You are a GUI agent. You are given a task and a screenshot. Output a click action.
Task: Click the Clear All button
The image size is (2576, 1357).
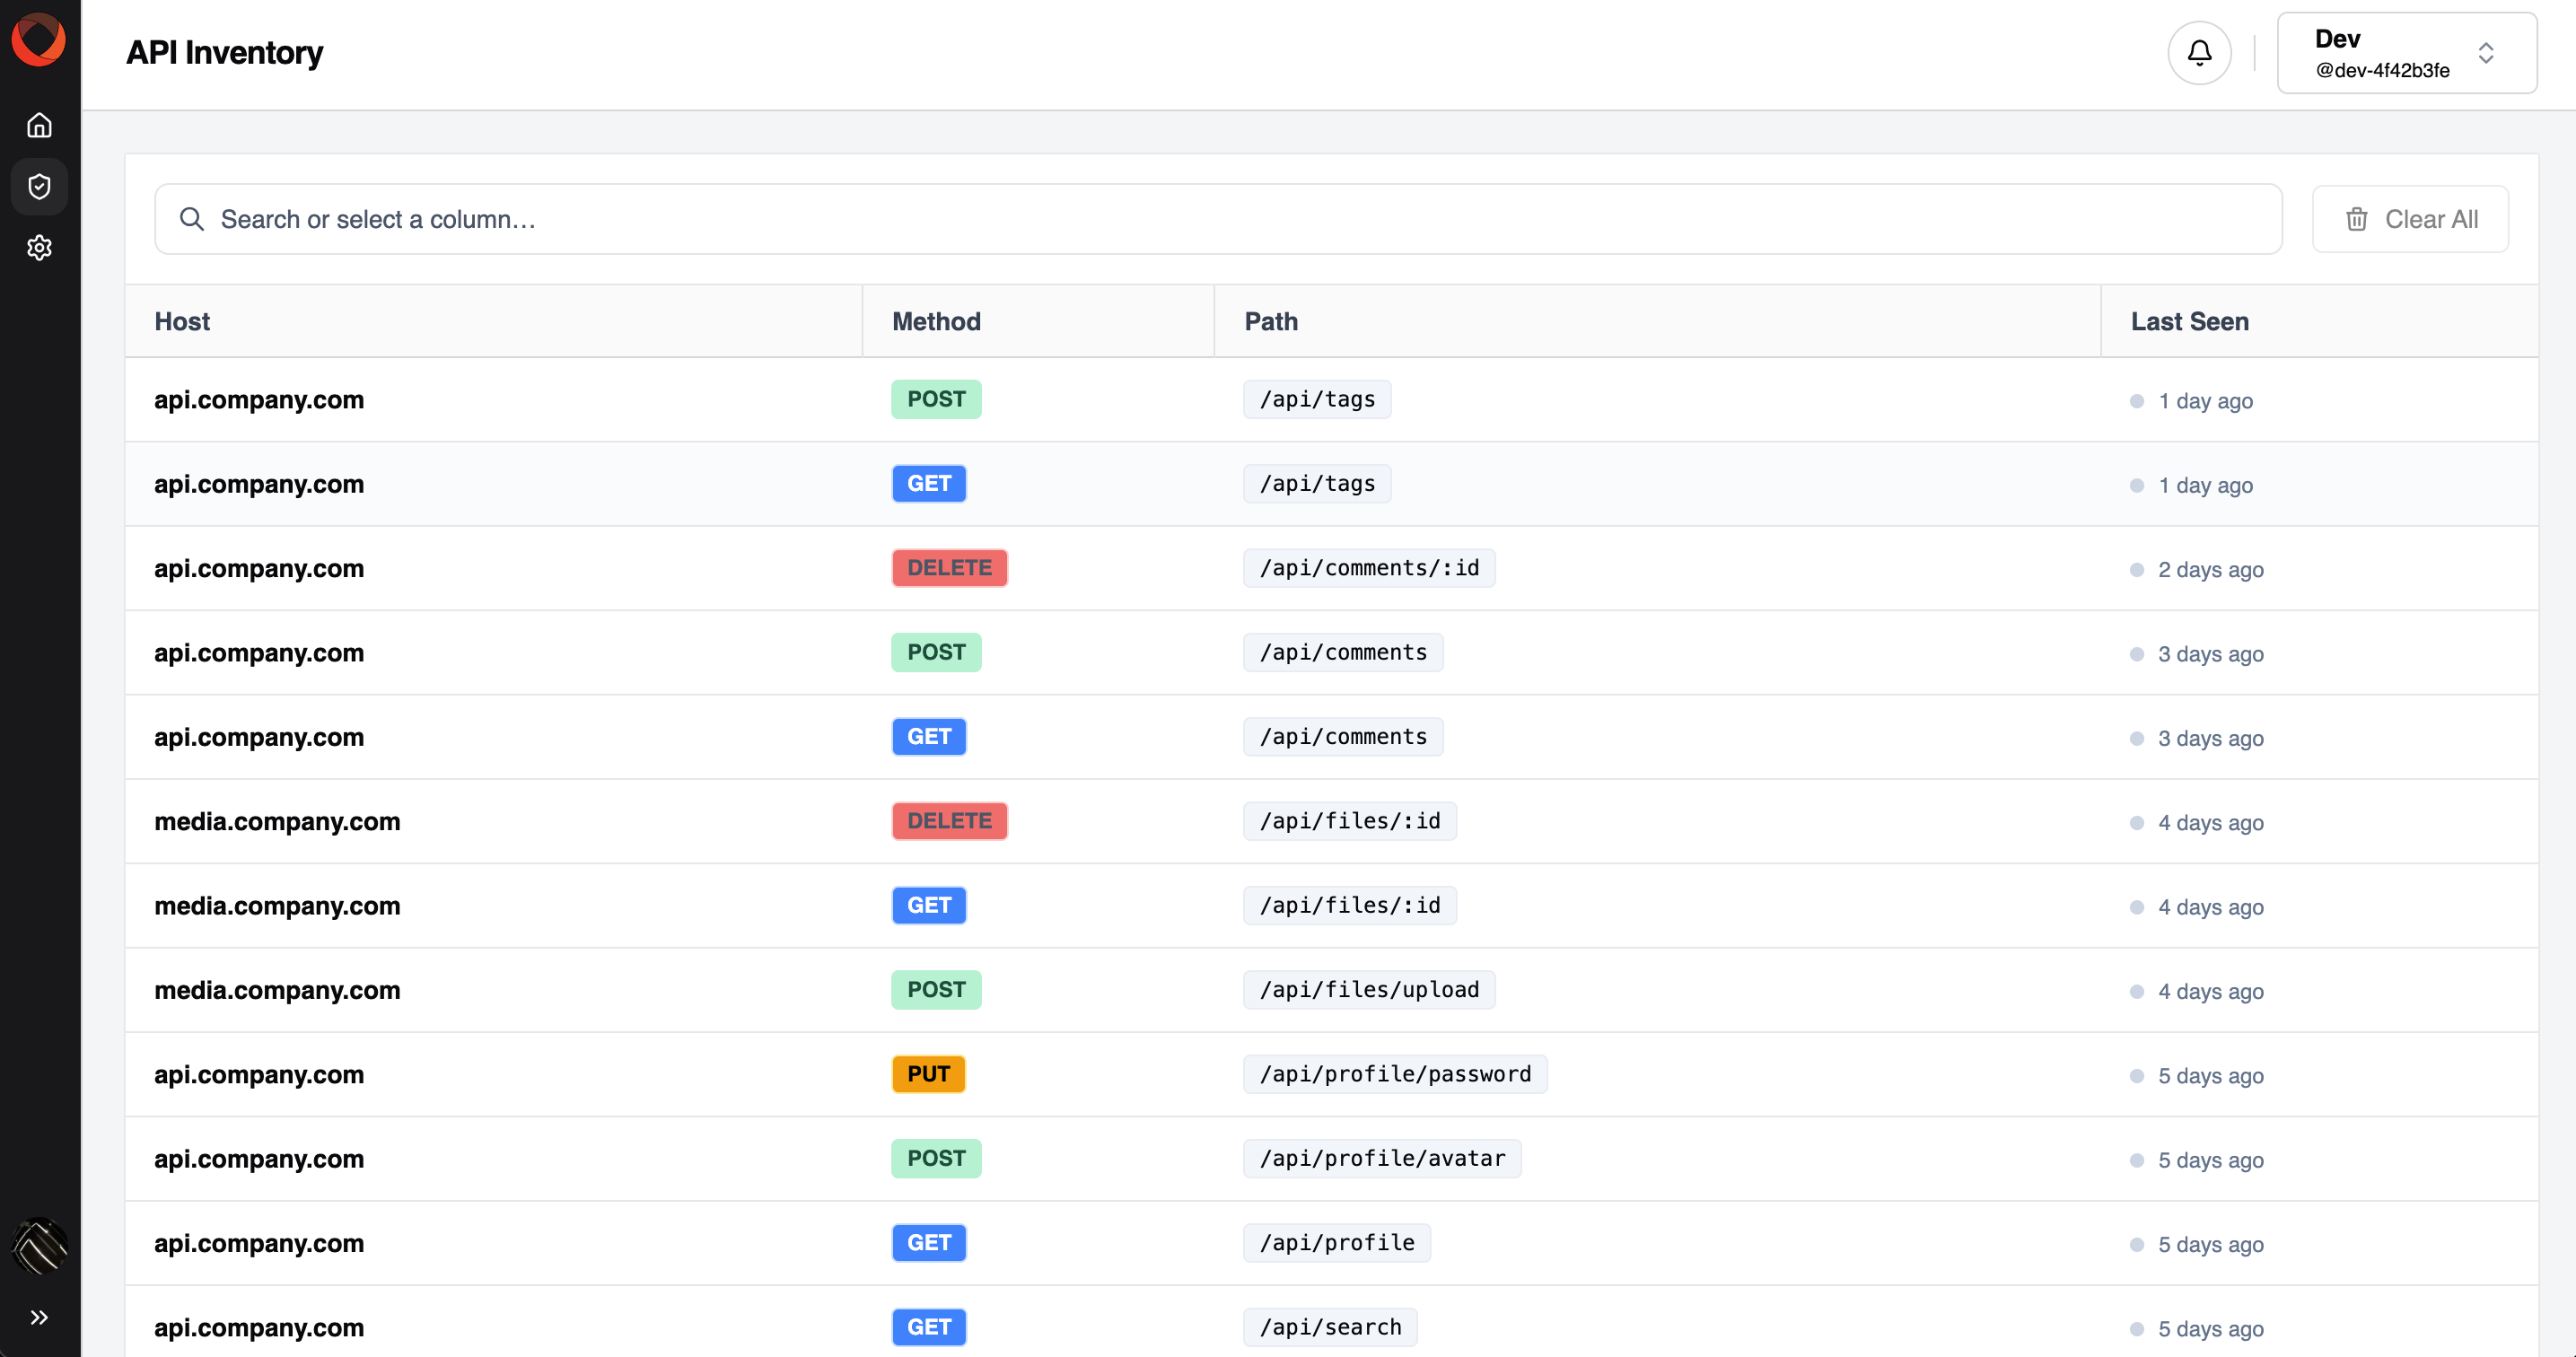point(2409,219)
